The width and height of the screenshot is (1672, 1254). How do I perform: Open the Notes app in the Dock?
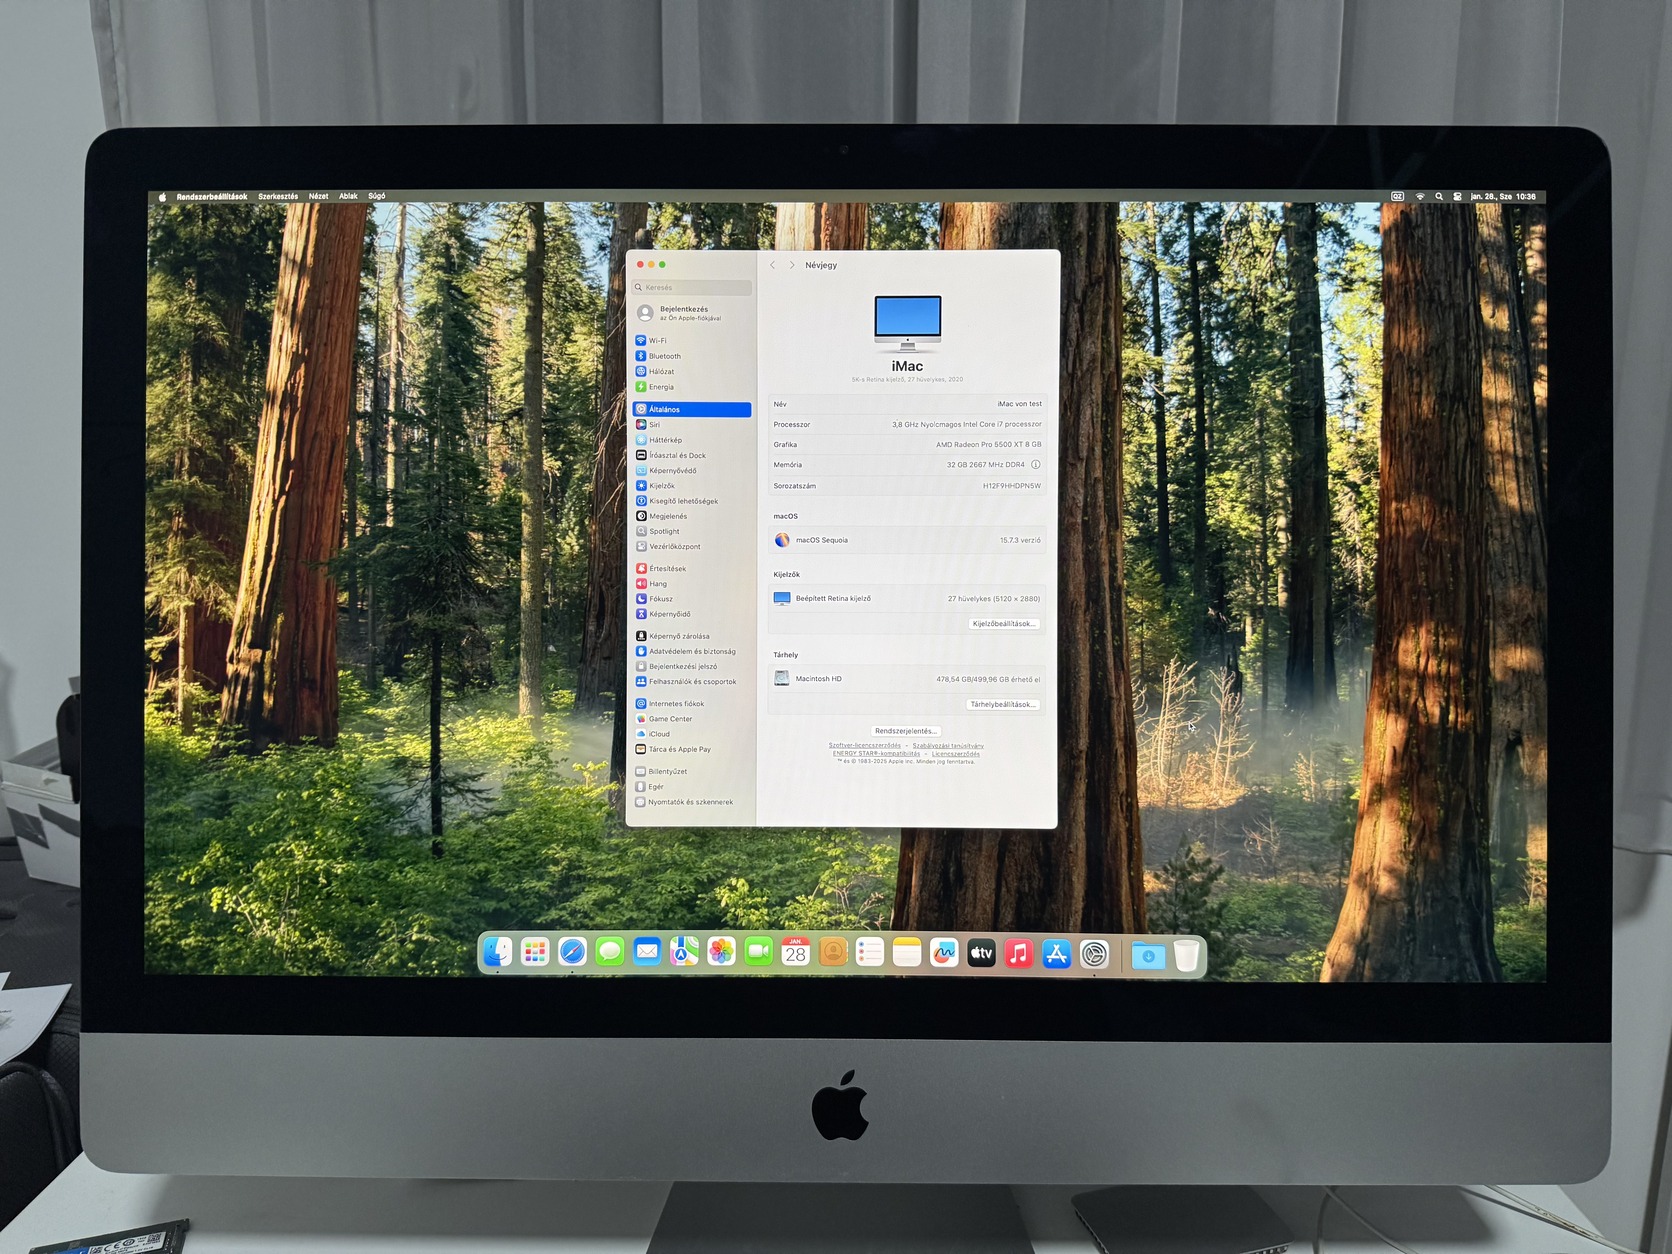[x=907, y=952]
